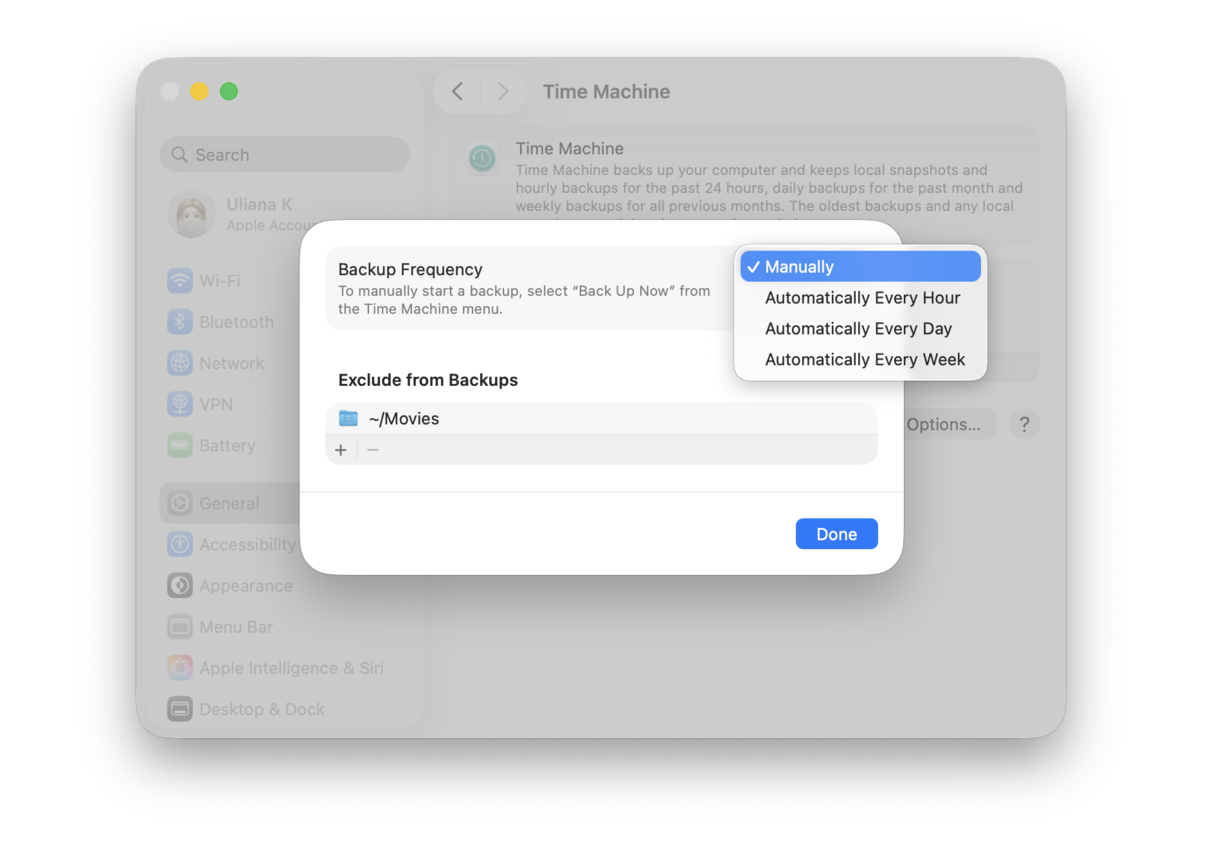Select the Bluetooth icon in the sidebar

(x=180, y=322)
